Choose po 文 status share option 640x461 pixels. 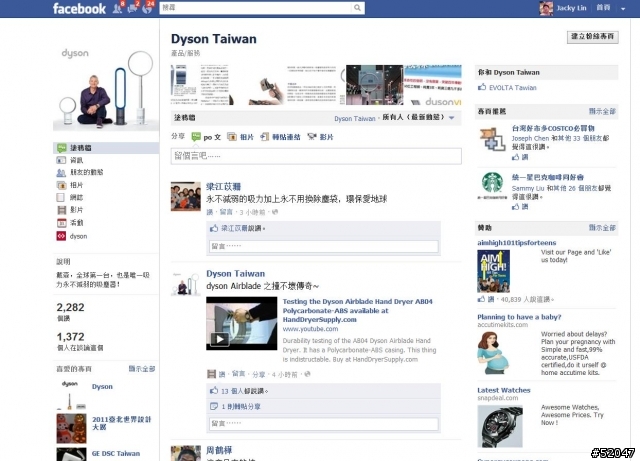[206, 137]
